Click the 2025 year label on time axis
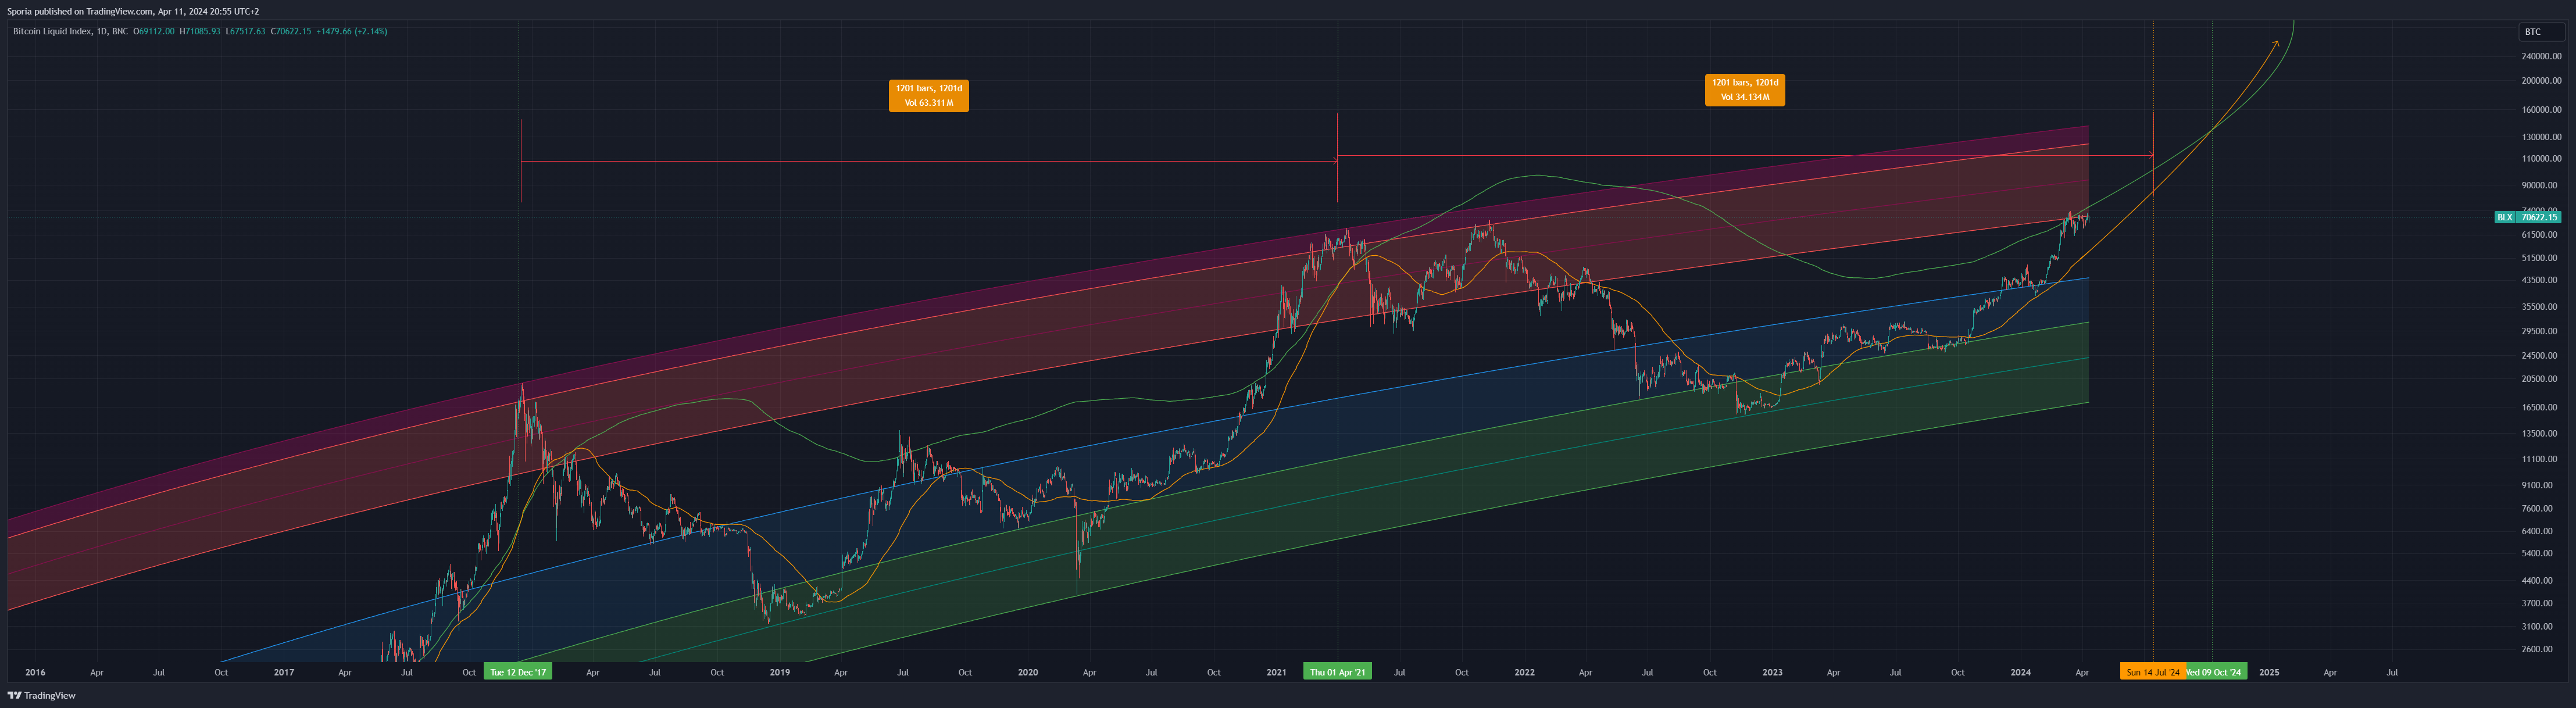The height and width of the screenshot is (708, 2576). (x=2269, y=672)
